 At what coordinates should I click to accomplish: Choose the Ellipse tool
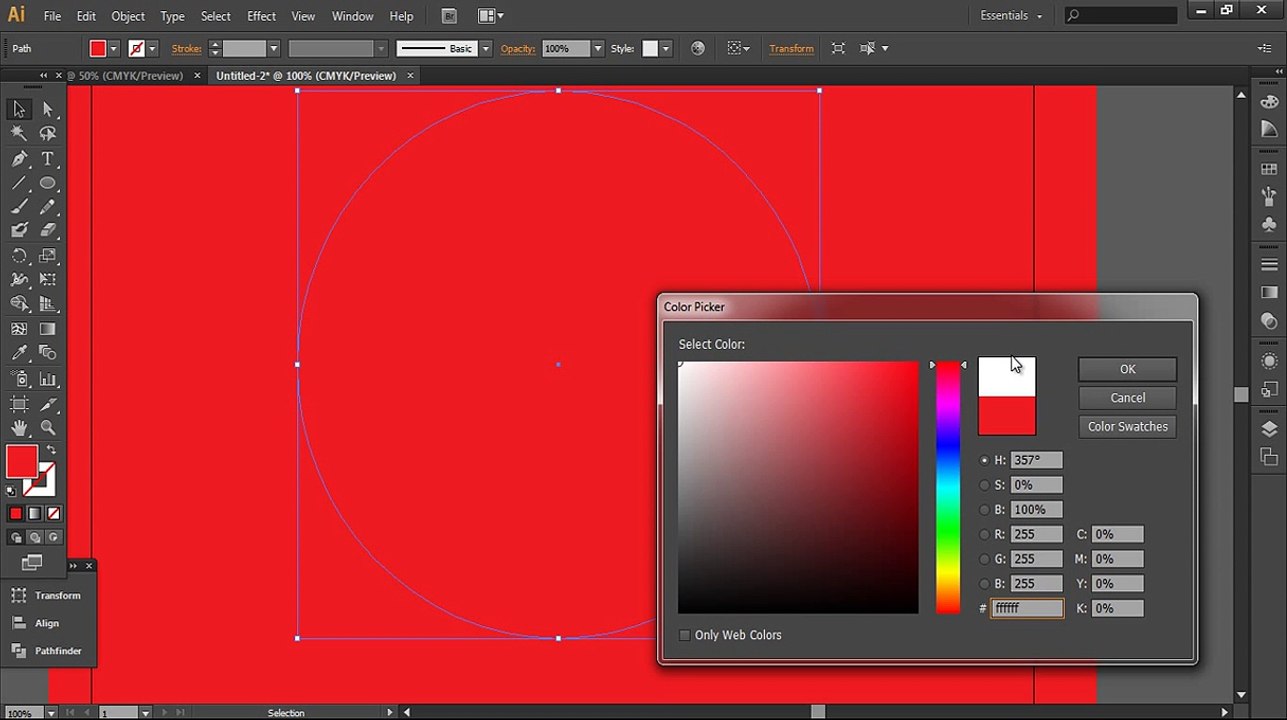tap(47, 183)
